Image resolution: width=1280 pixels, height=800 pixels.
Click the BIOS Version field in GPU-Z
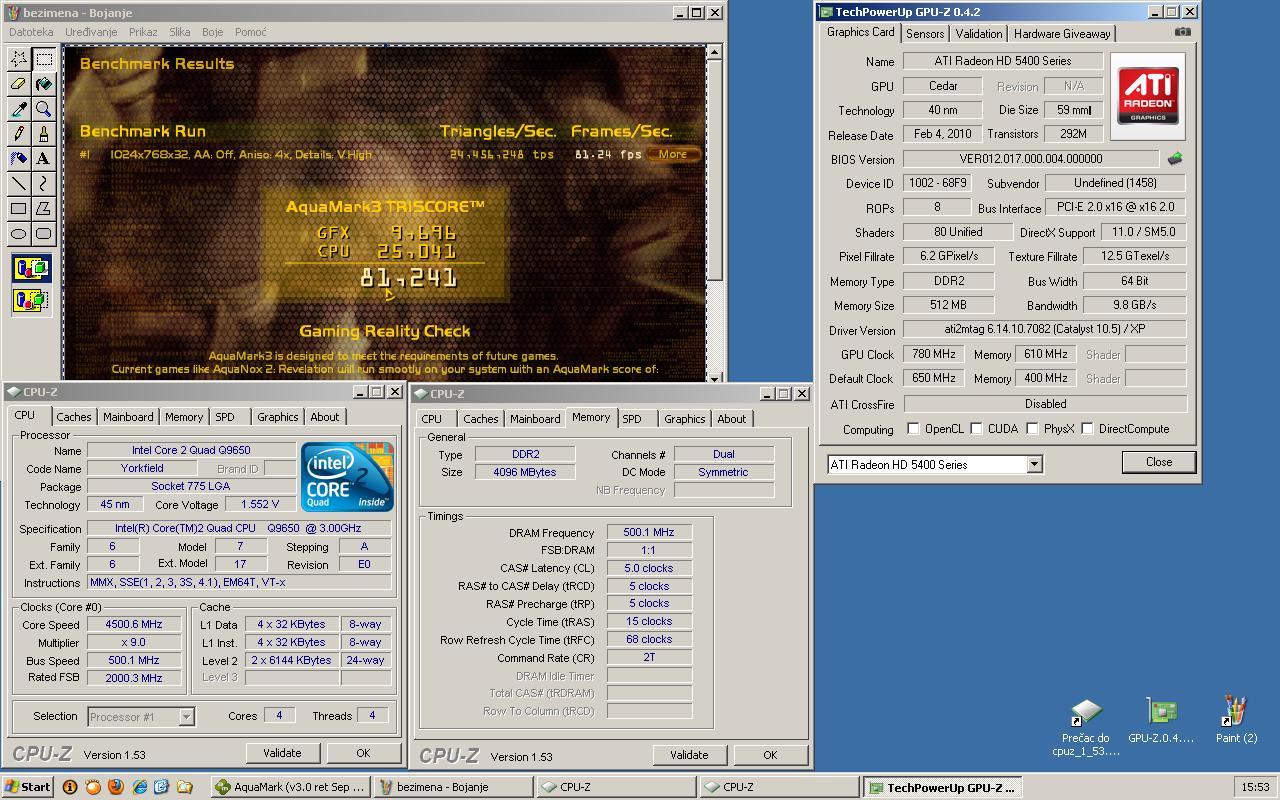click(x=1030, y=158)
